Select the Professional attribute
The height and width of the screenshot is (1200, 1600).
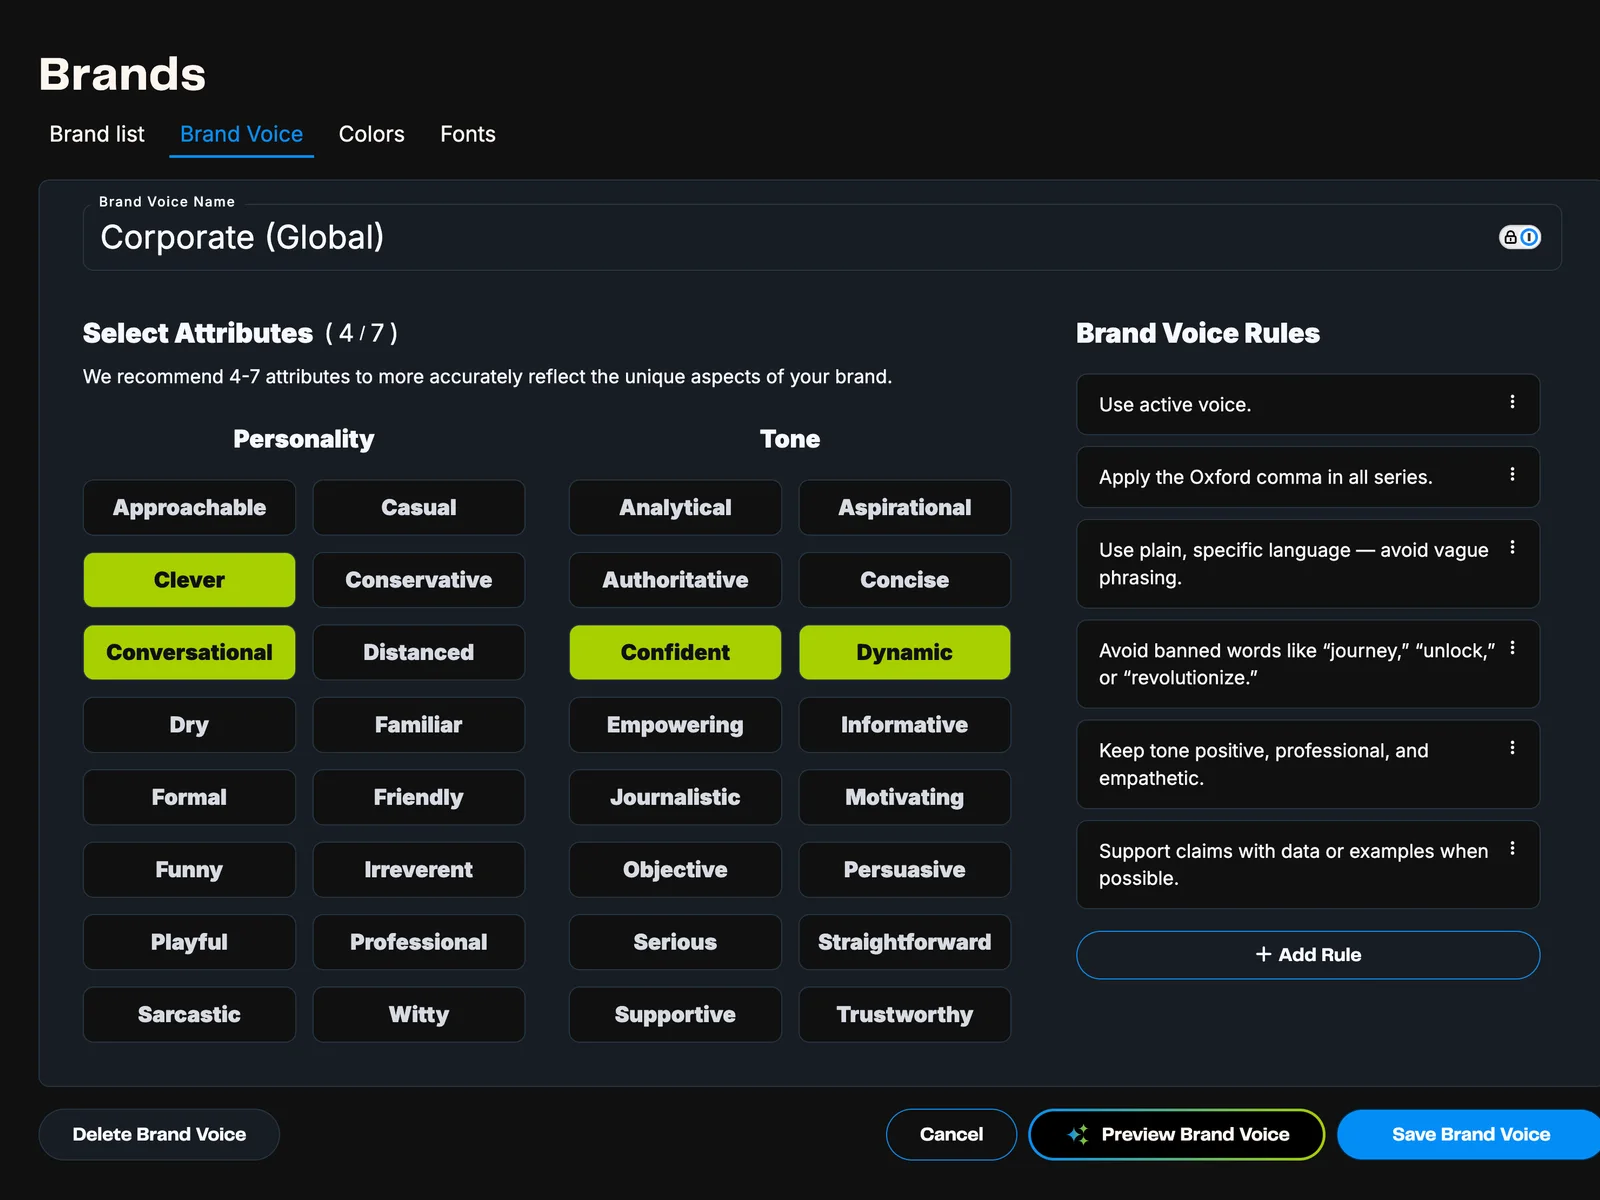[418, 942]
